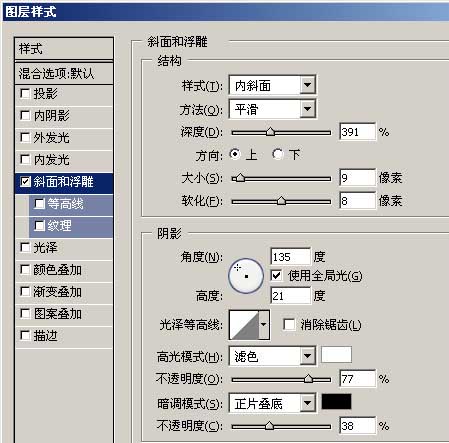
Task: Enable the 投影 drop shadow checkbox
Action: [25, 94]
